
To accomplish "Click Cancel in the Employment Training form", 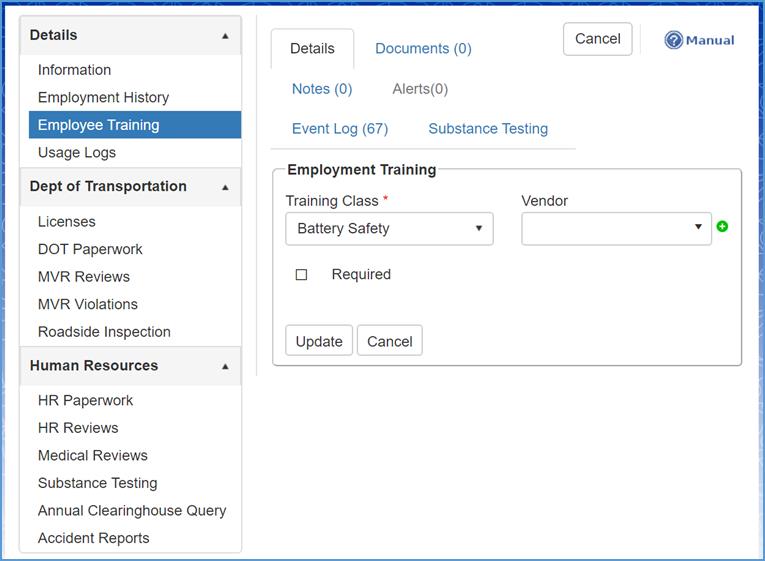I will tap(389, 341).
